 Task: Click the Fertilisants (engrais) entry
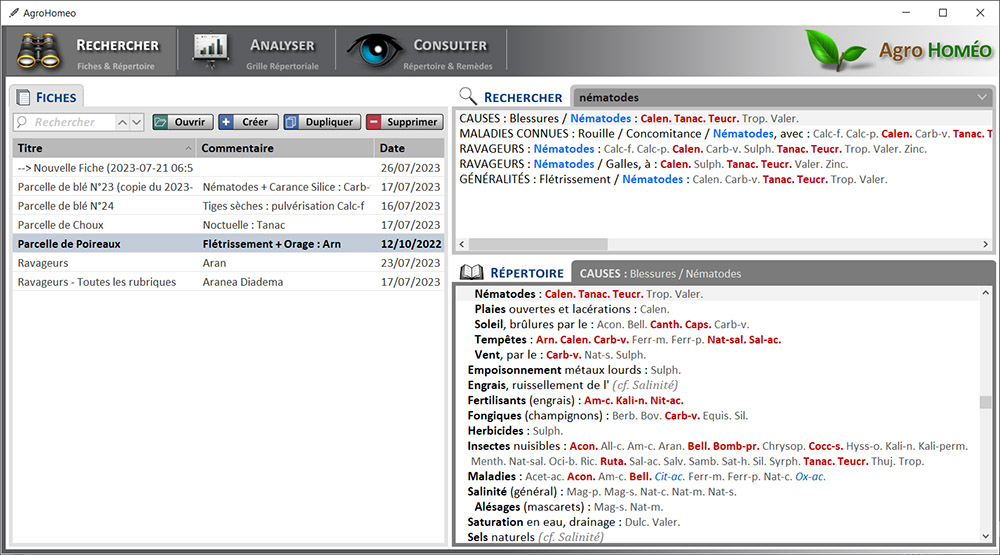[575, 401]
